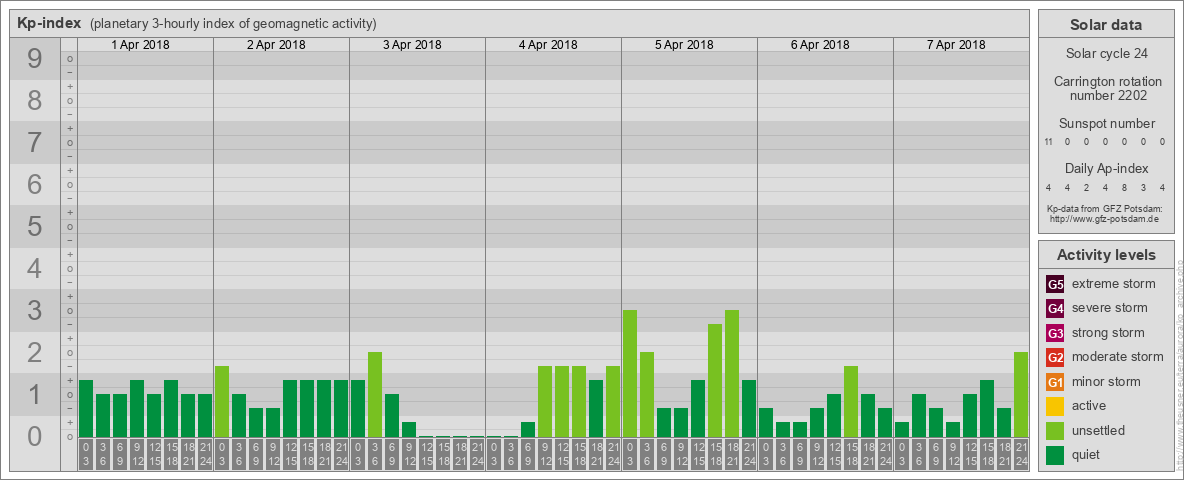Click the Ap-index value '8'

coord(1124,187)
